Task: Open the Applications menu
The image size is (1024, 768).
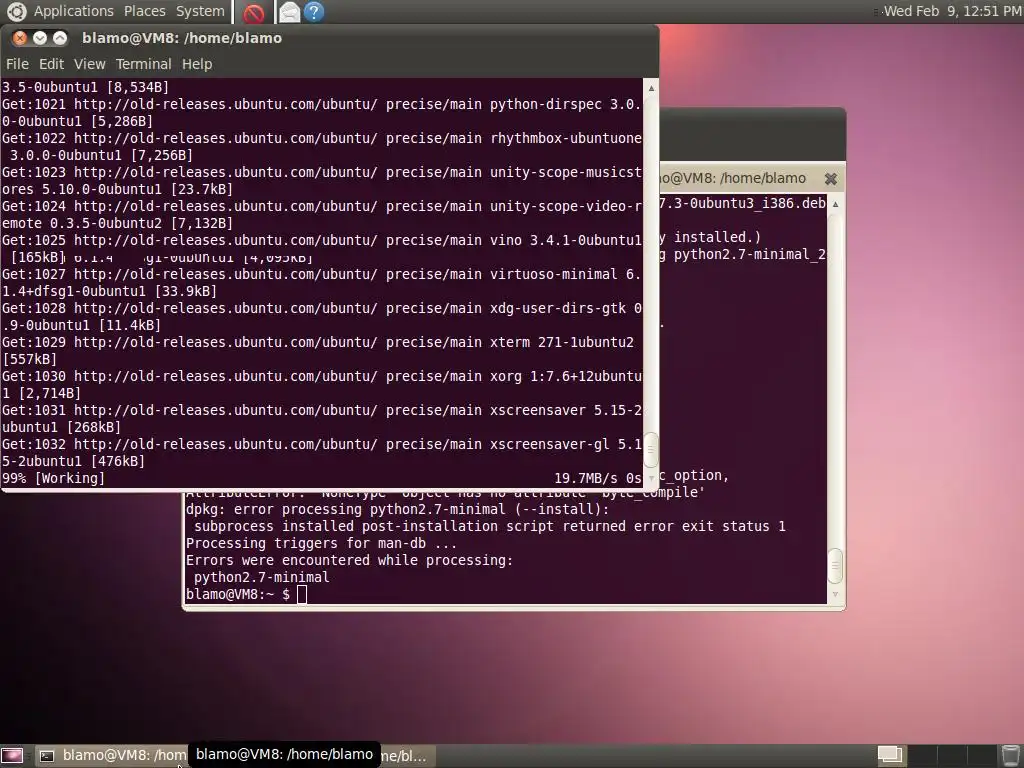Action: (x=74, y=11)
